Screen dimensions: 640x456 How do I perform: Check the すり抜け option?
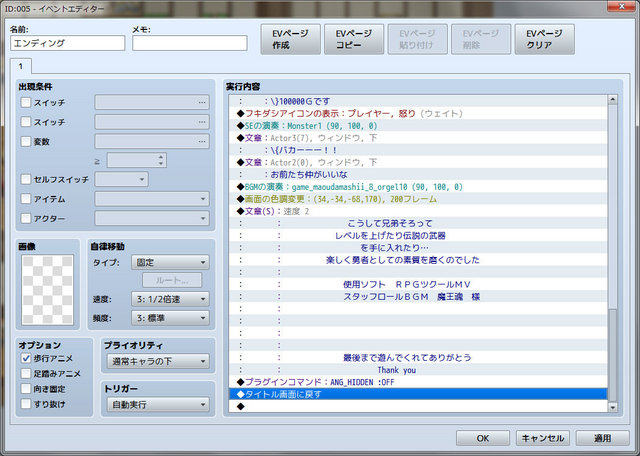point(26,404)
